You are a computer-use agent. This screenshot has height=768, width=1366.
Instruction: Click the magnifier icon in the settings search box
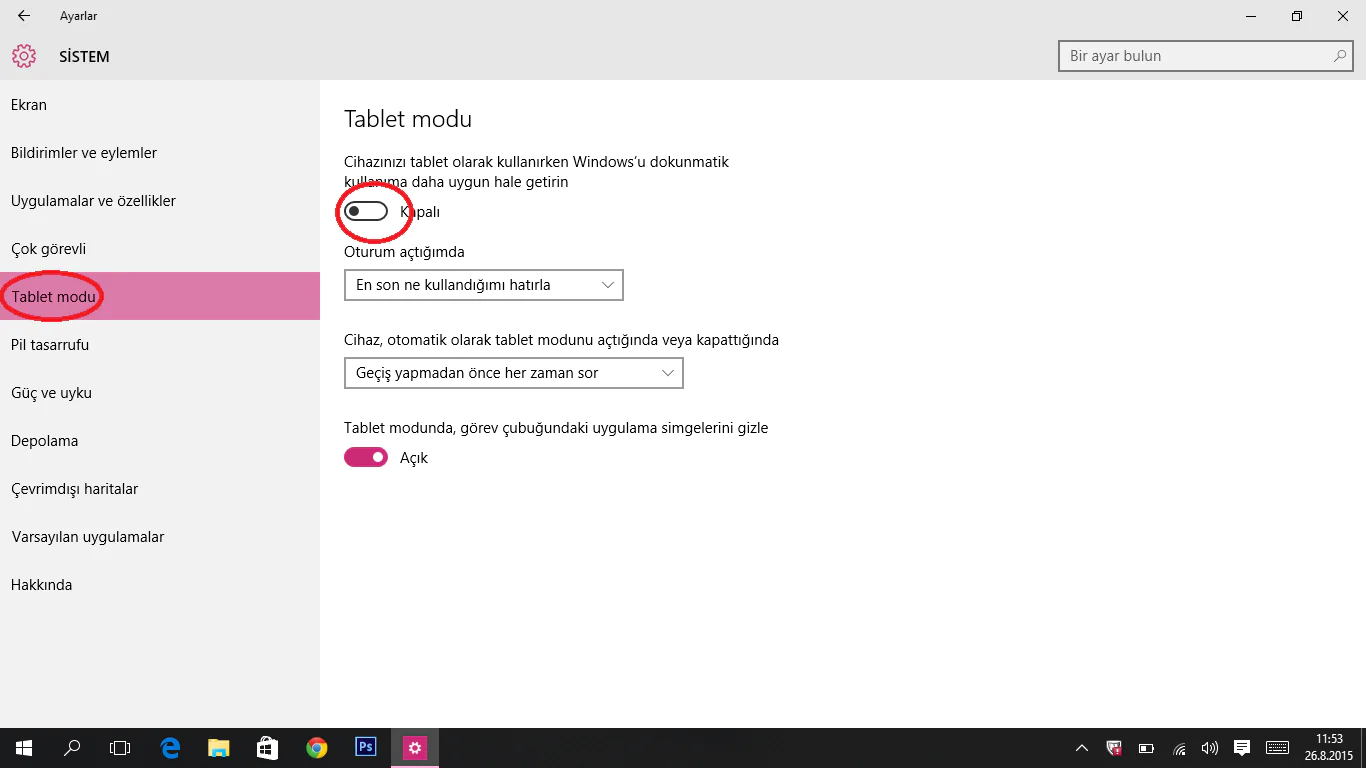coord(1340,56)
